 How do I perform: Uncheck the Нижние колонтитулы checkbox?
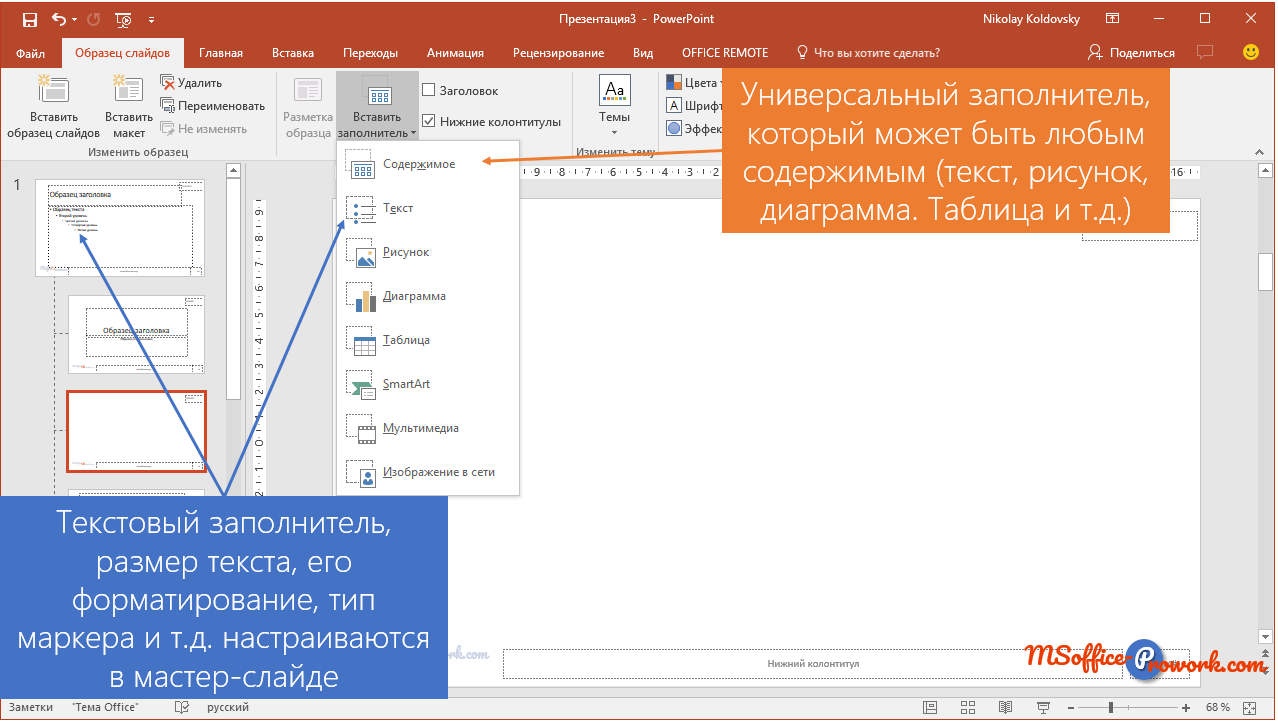click(429, 122)
